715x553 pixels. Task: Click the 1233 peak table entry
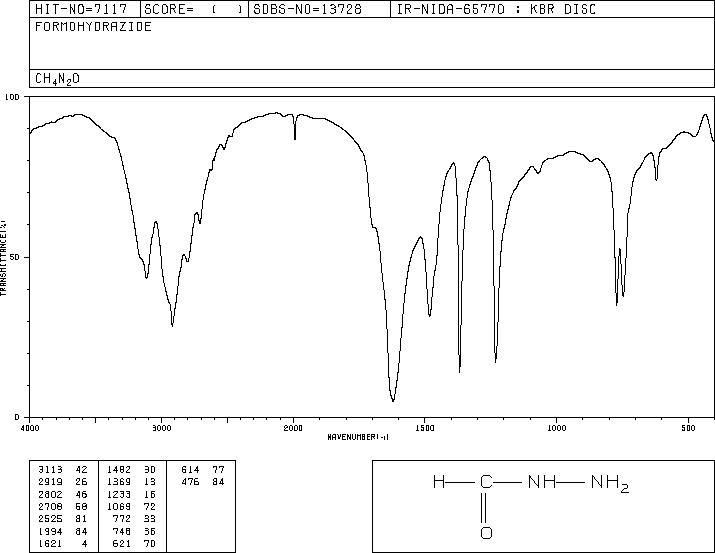click(x=131, y=494)
